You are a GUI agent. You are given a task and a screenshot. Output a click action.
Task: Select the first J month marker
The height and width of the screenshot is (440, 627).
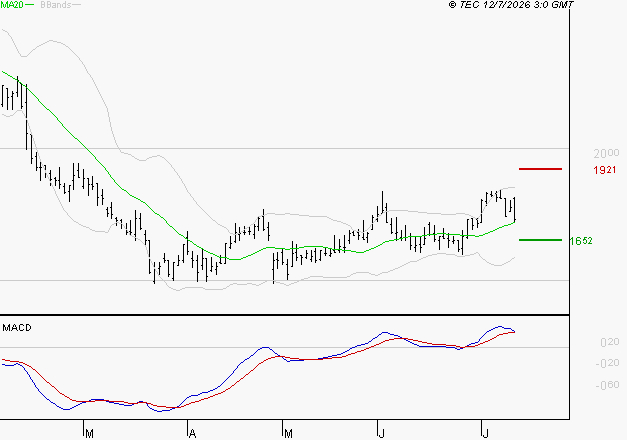382,434
